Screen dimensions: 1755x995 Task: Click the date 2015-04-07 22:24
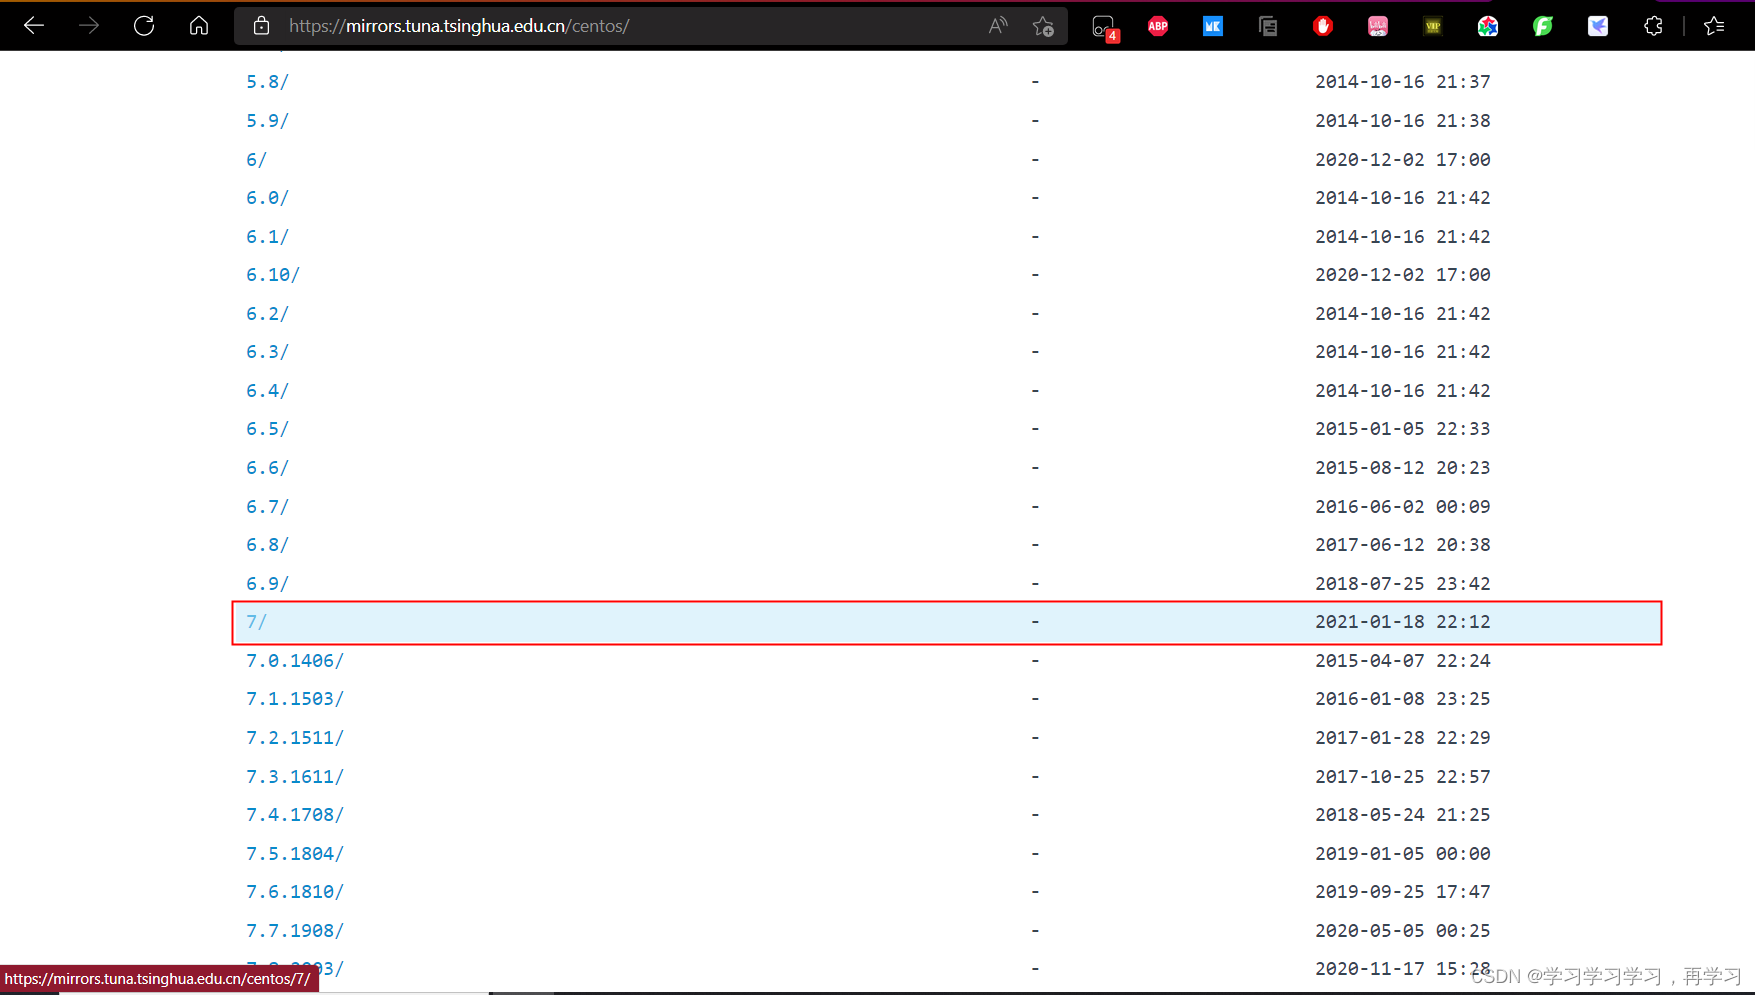(x=1402, y=661)
